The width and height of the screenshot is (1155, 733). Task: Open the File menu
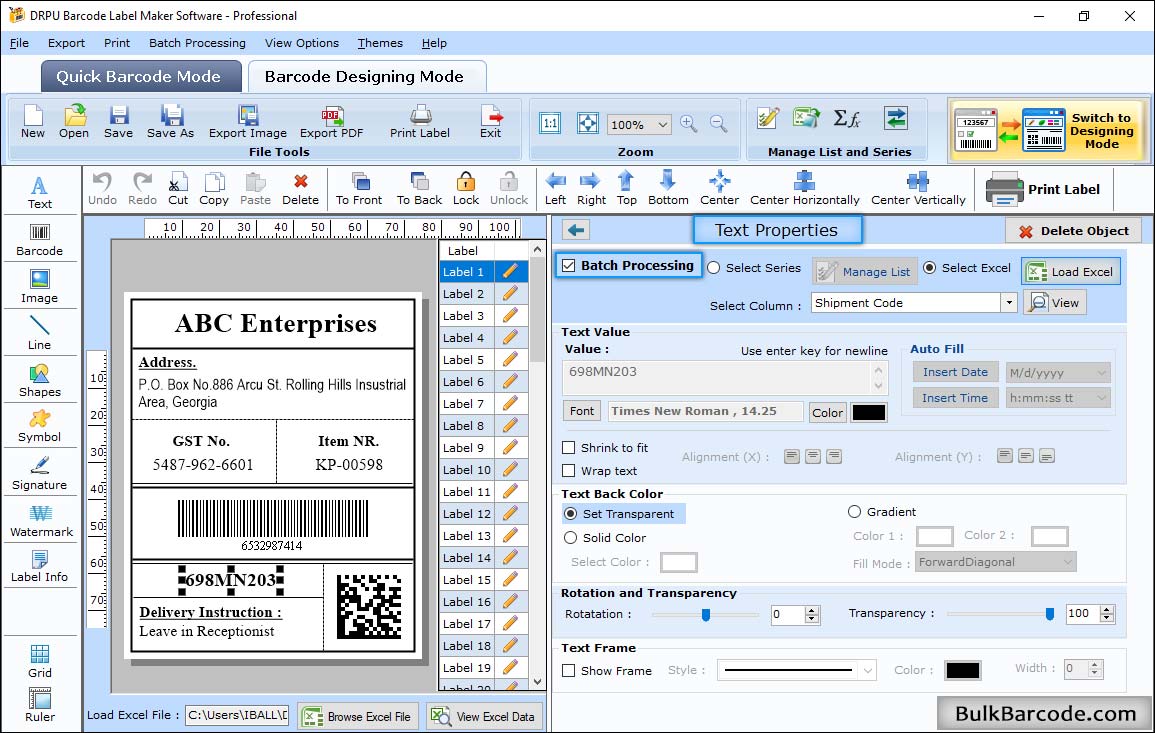(19, 43)
